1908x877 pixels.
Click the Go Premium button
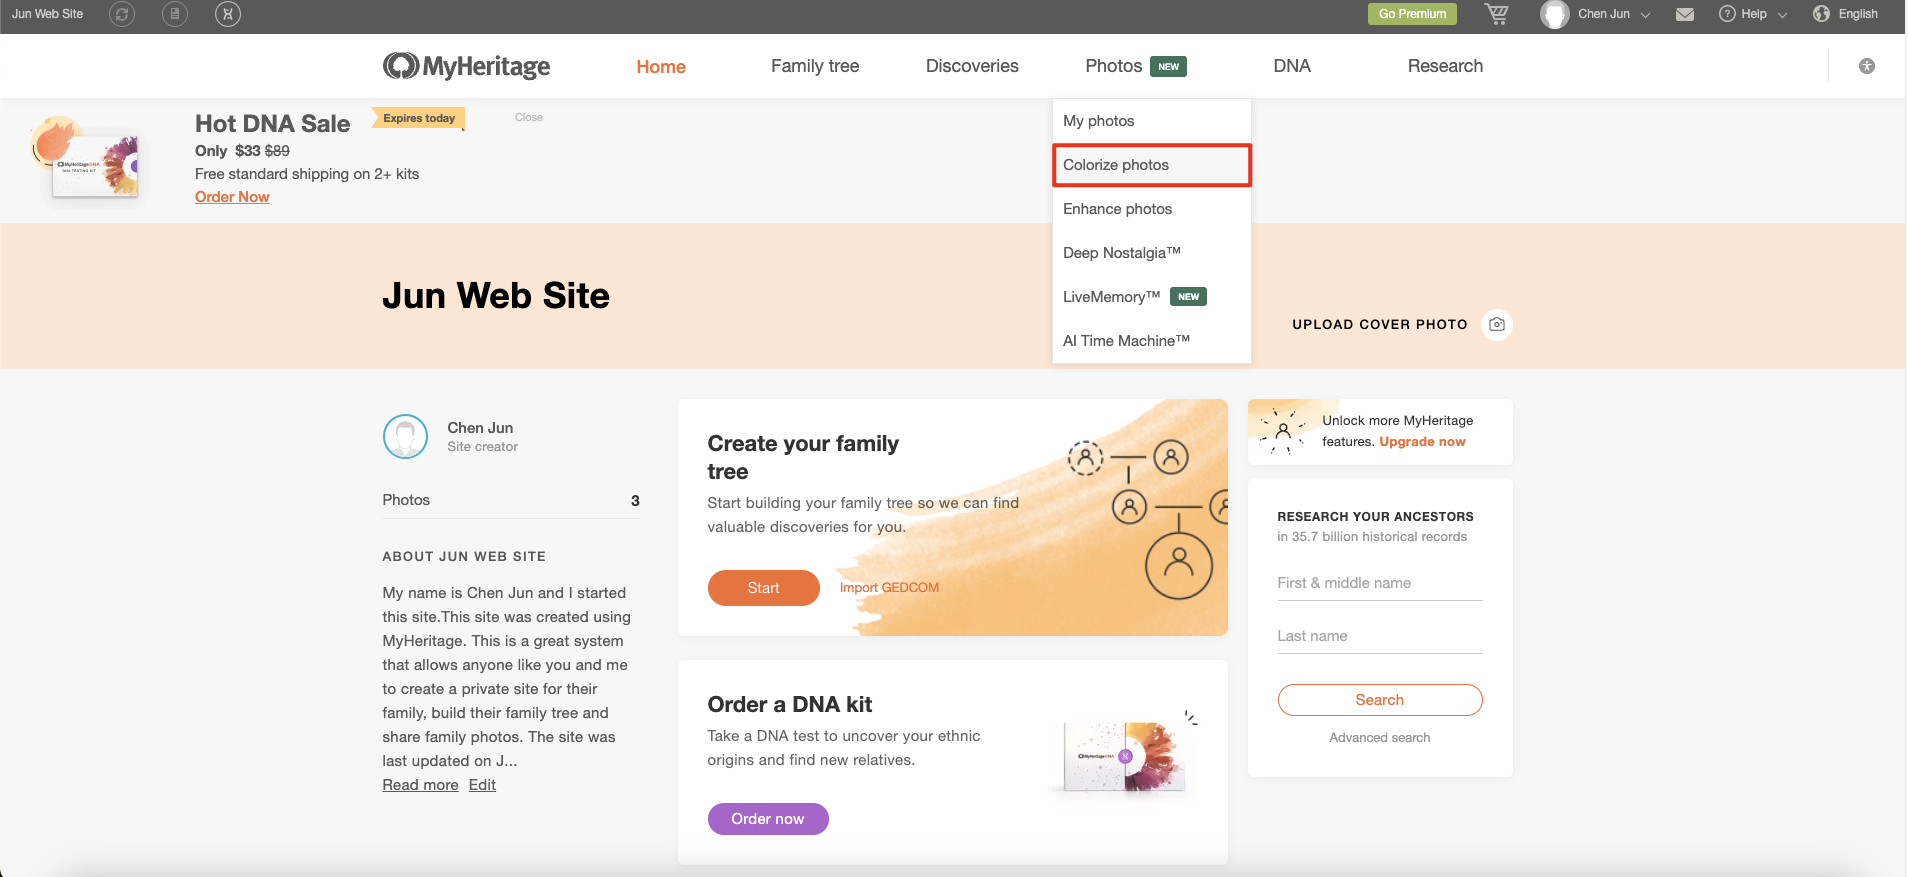click(x=1411, y=14)
